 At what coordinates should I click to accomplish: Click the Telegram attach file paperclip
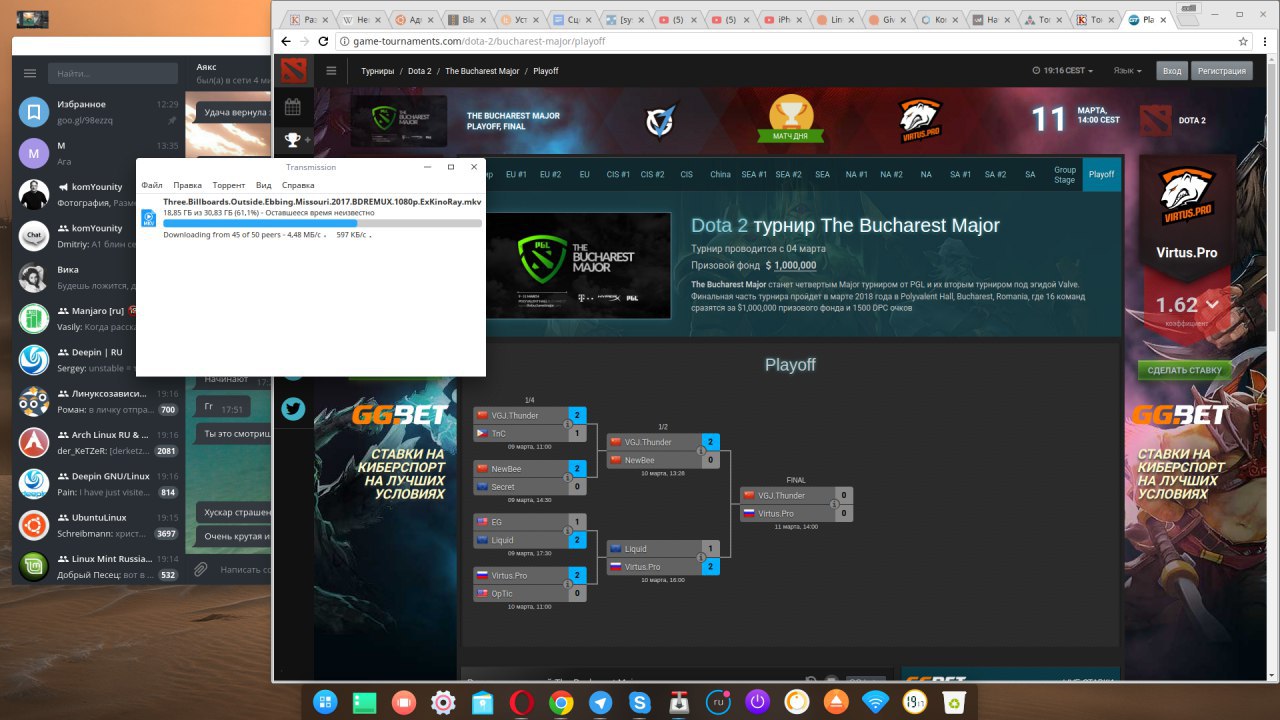[x=201, y=570]
